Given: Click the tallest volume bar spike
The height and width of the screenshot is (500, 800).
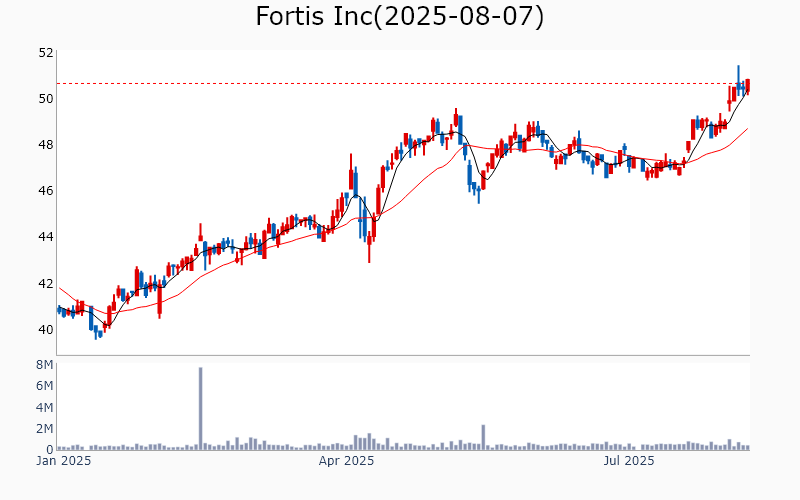Looking at the screenshot, I should coord(200,408).
